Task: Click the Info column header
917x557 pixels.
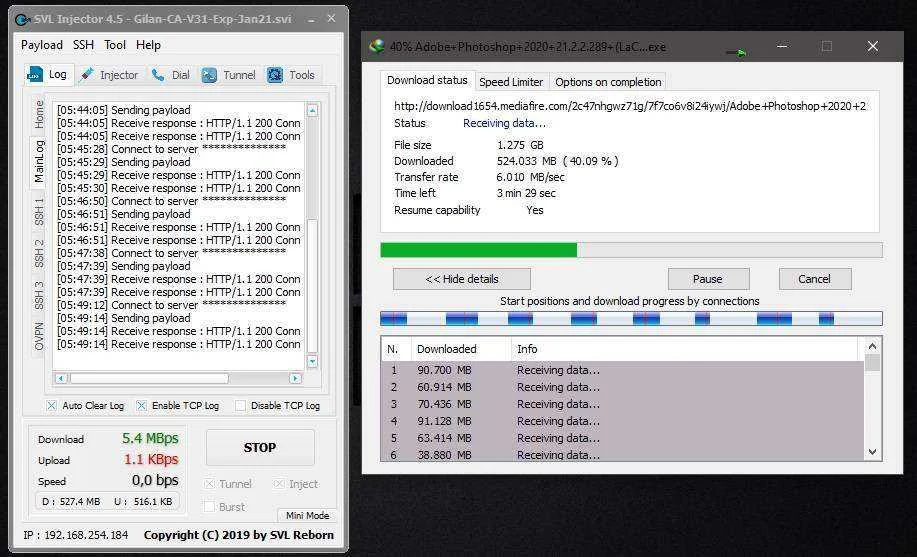Action: coord(685,349)
